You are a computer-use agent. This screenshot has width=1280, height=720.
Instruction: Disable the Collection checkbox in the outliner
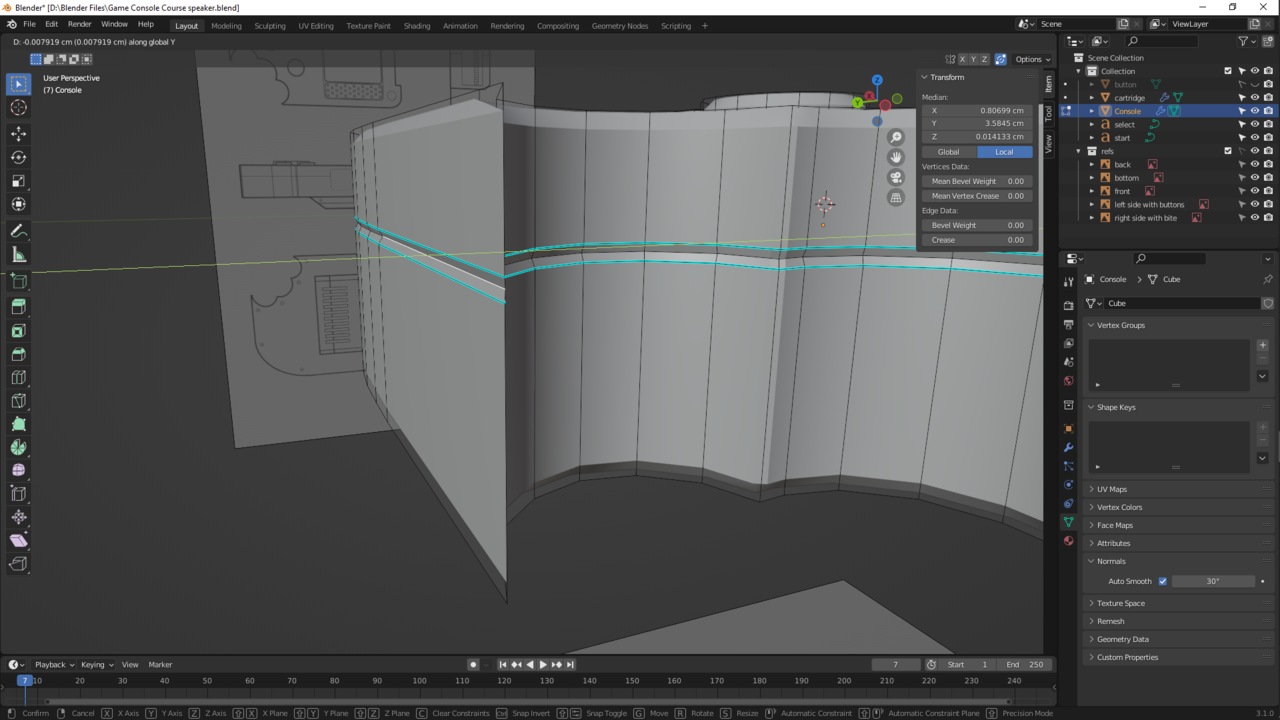tap(1228, 70)
